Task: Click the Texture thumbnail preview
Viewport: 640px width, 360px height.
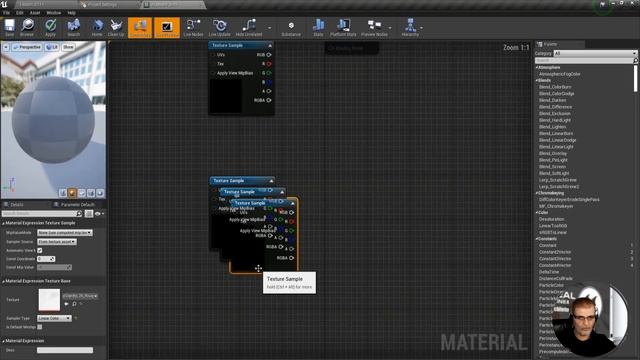Action: pos(49,300)
